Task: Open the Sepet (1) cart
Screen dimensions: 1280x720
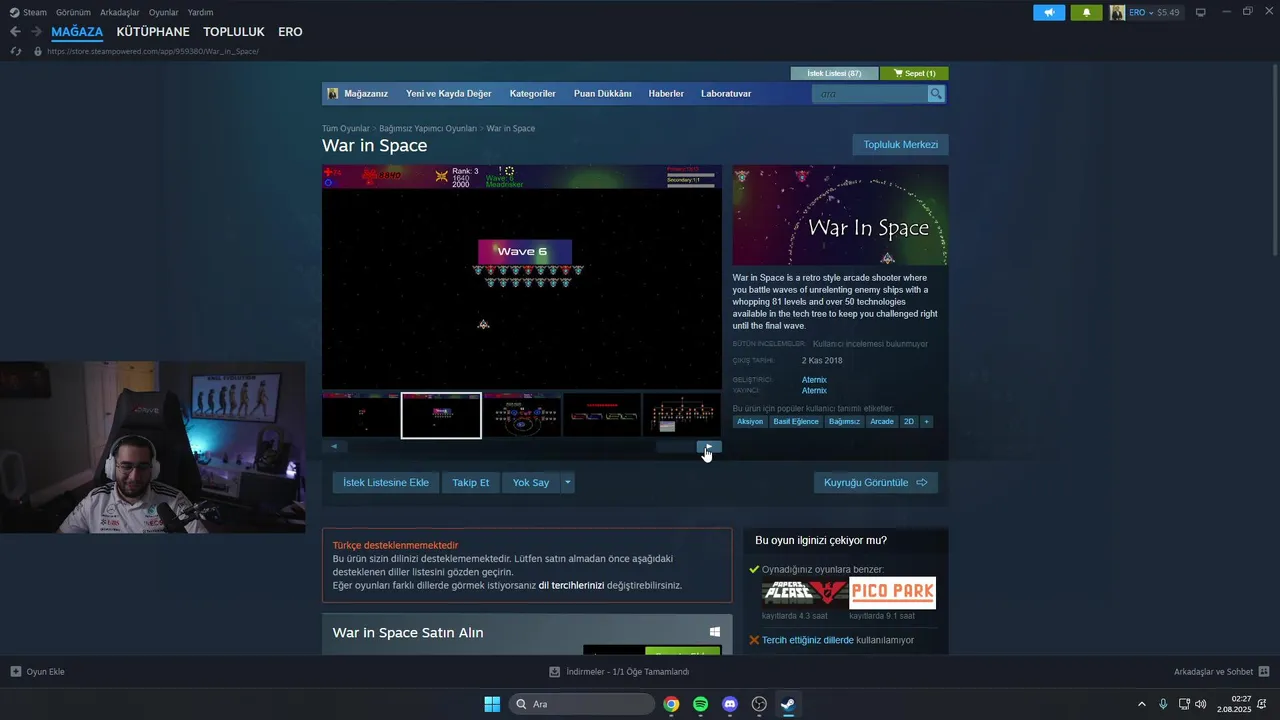Action: [914, 73]
